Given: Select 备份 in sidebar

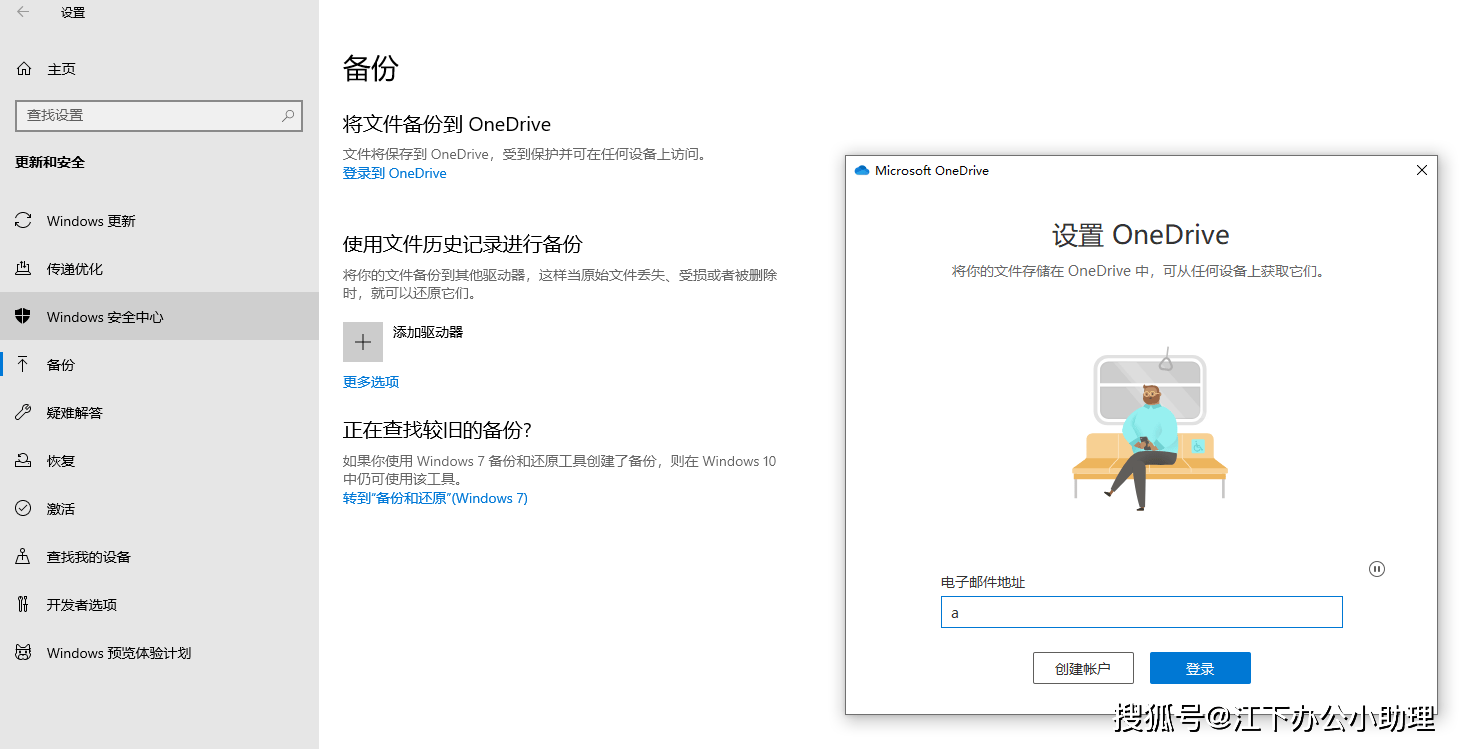Looking at the screenshot, I should tap(160, 365).
